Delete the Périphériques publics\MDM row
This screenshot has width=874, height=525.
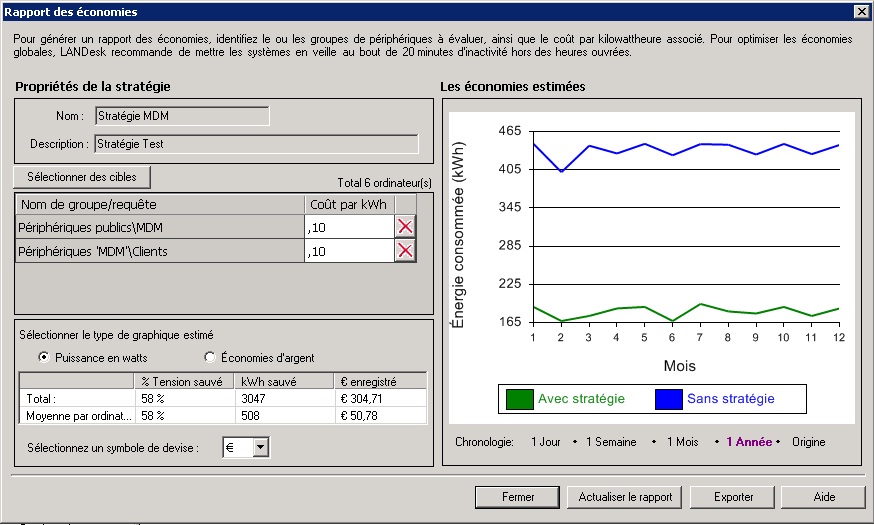[405, 227]
